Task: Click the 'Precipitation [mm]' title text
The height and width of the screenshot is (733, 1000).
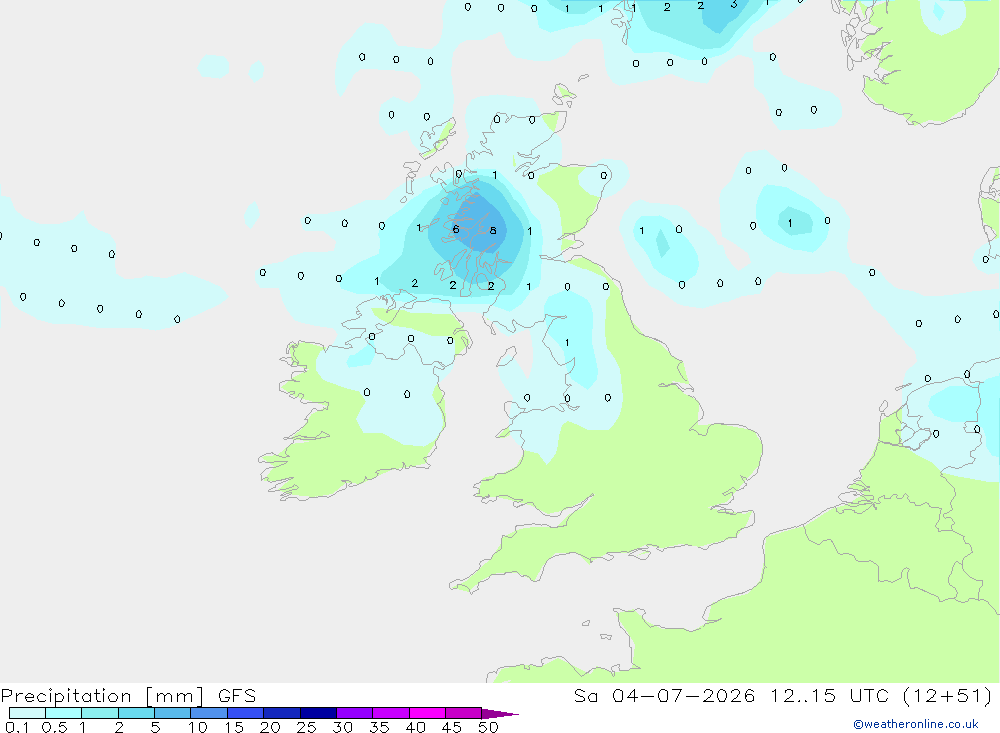Action: [x=102, y=696]
